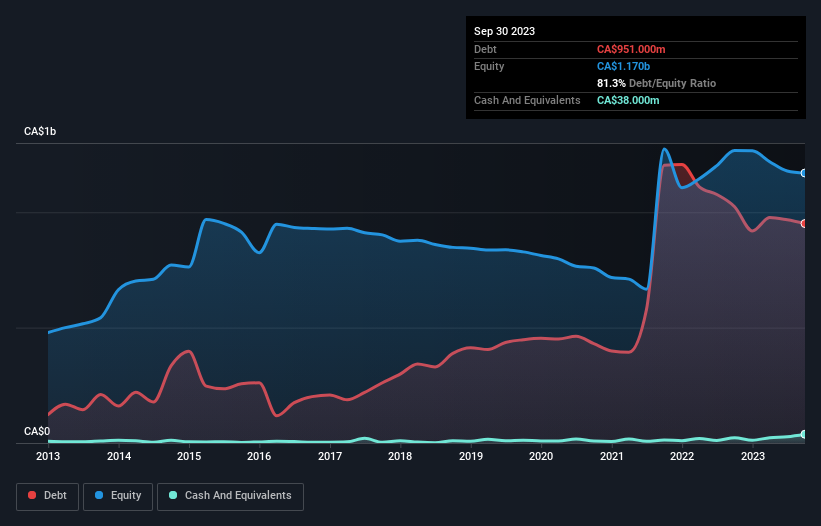Click the CA$0 y-axis label
821x526 pixels.
(x=37, y=431)
